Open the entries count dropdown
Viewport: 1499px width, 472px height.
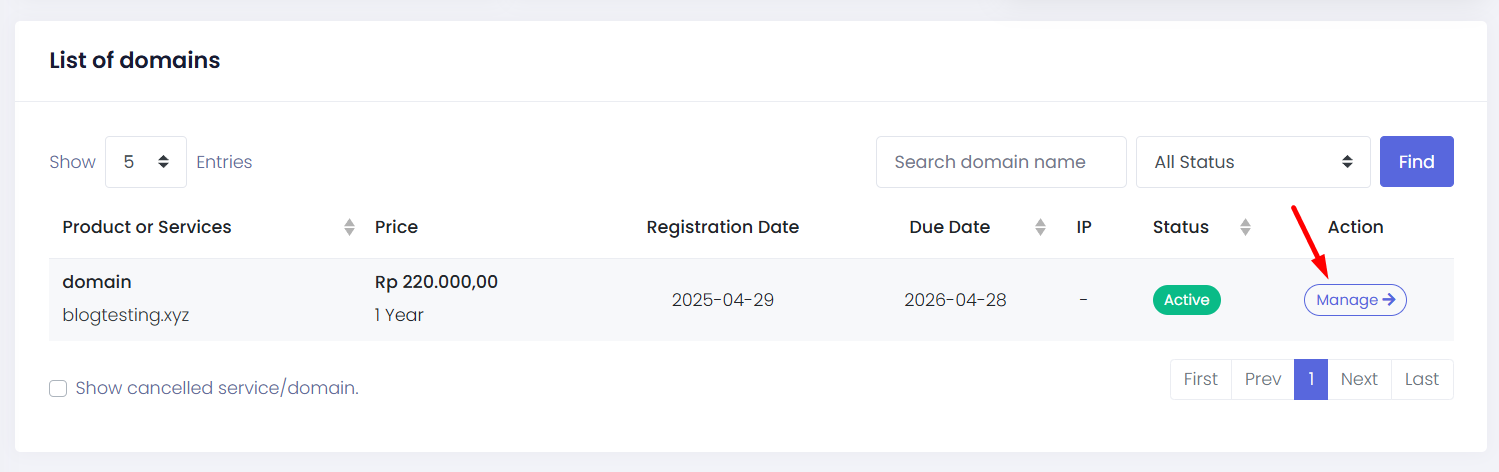point(146,162)
